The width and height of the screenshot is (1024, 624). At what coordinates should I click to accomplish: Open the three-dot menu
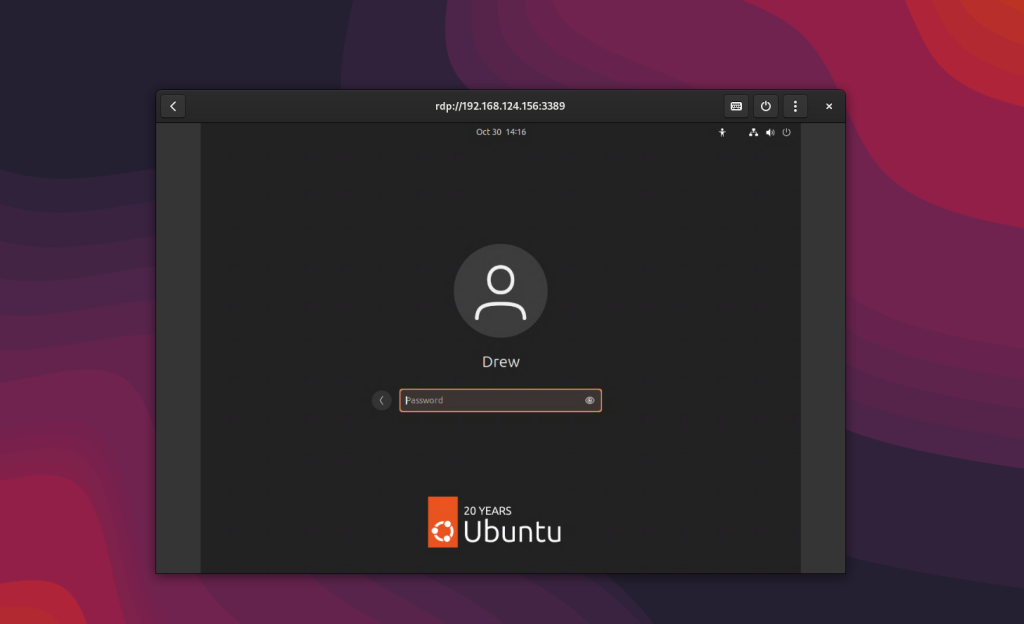795,106
